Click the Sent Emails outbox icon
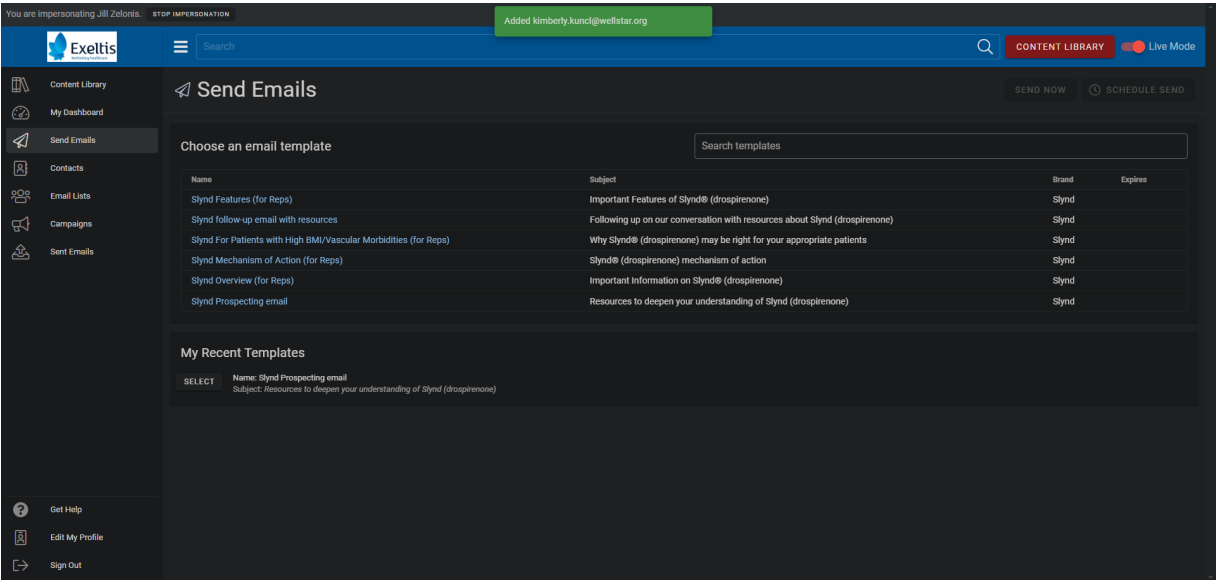This screenshot has height=583, width=1218. (x=20, y=251)
